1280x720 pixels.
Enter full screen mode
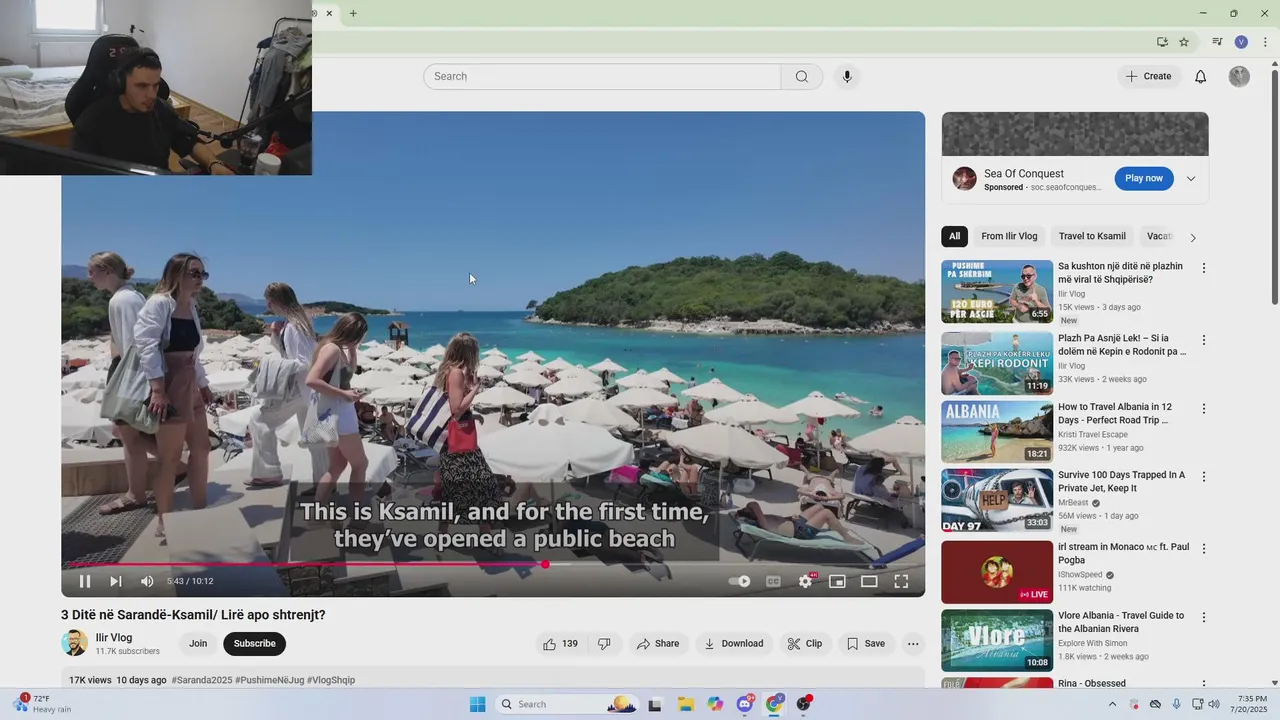(901, 581)
